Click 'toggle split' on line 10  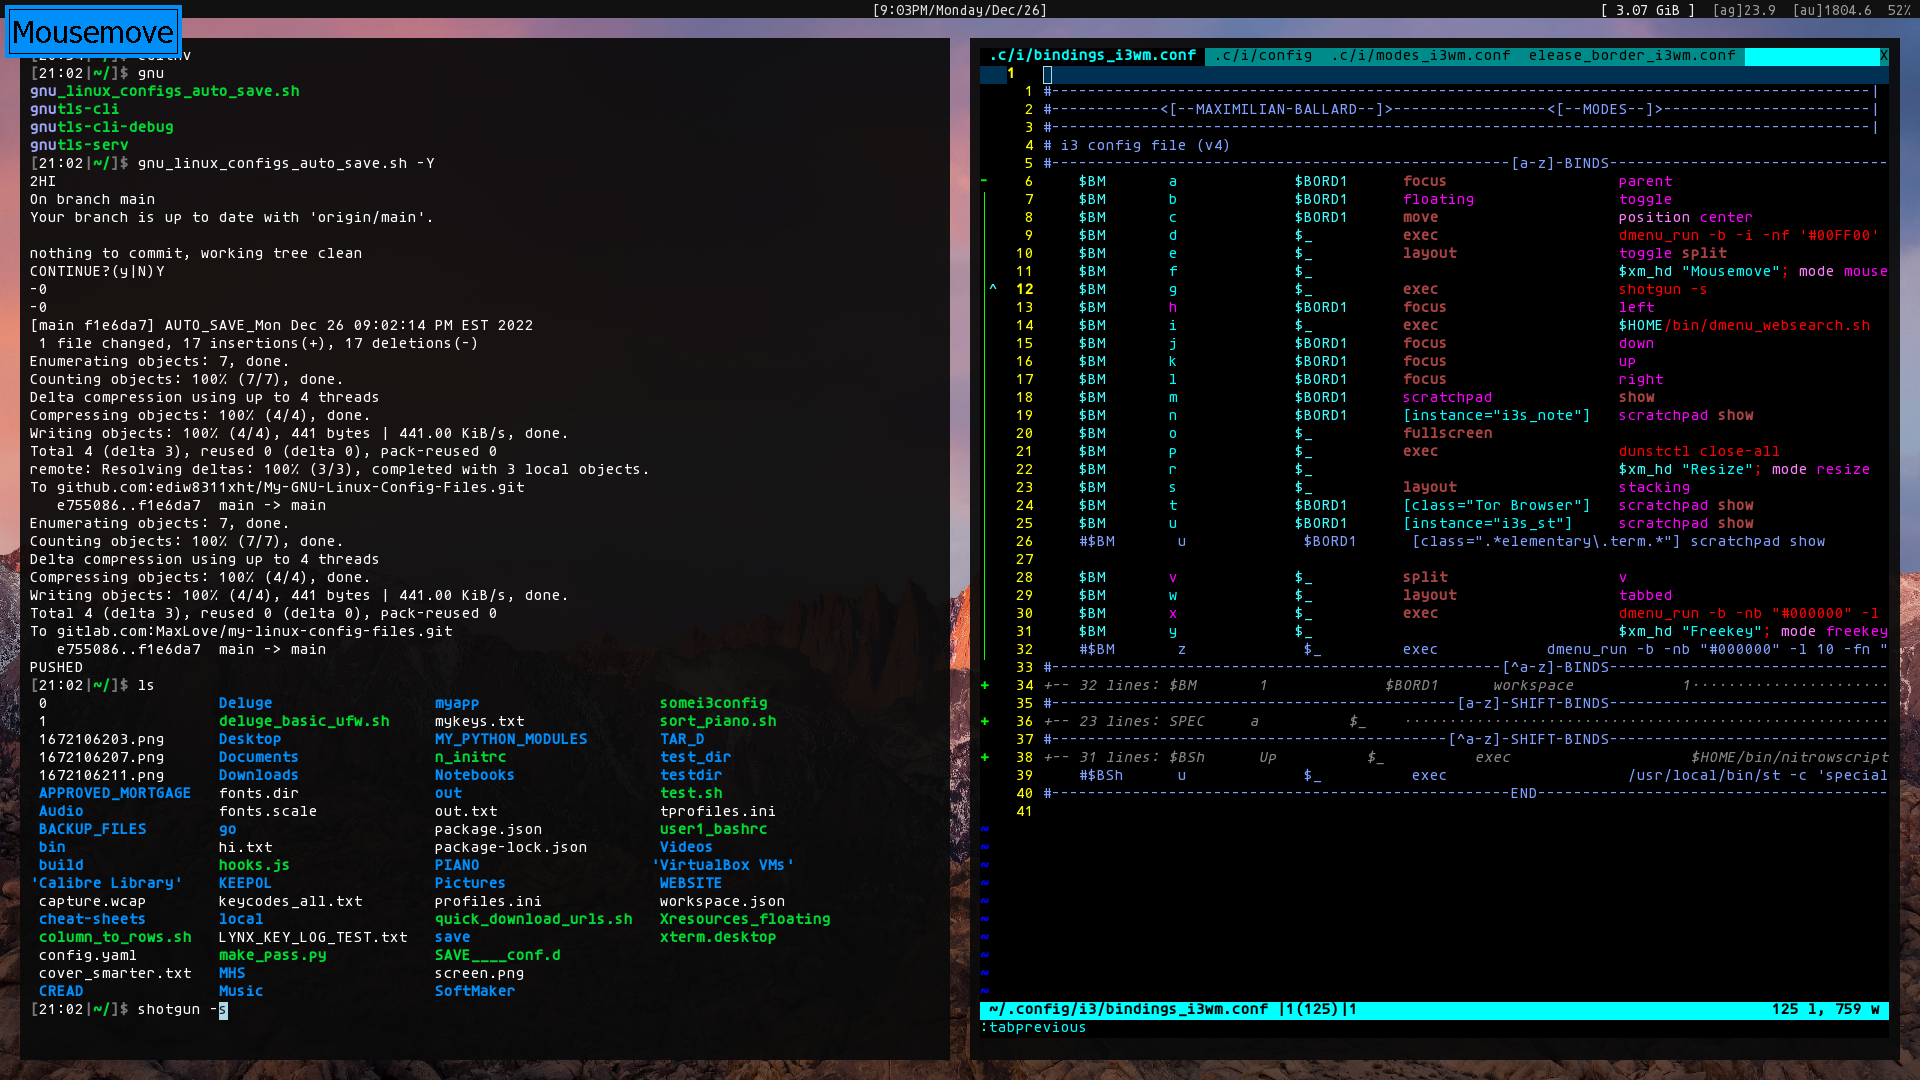[1672, 254]
